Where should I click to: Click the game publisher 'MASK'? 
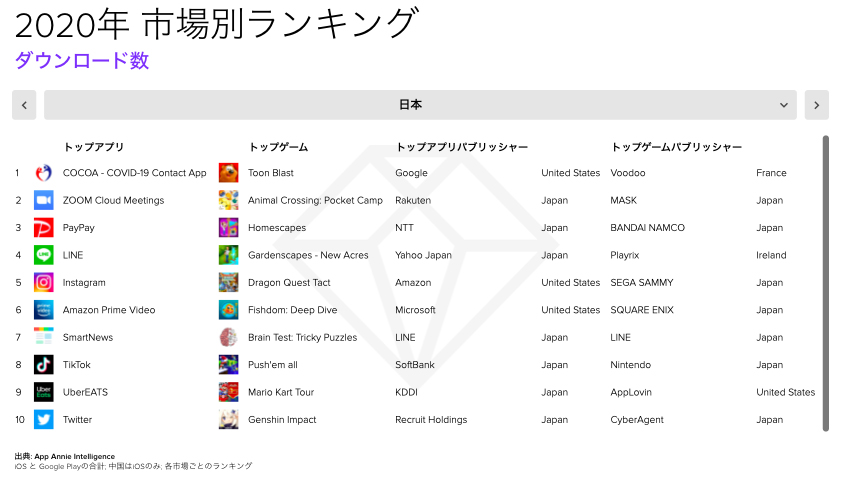(623, 200)
